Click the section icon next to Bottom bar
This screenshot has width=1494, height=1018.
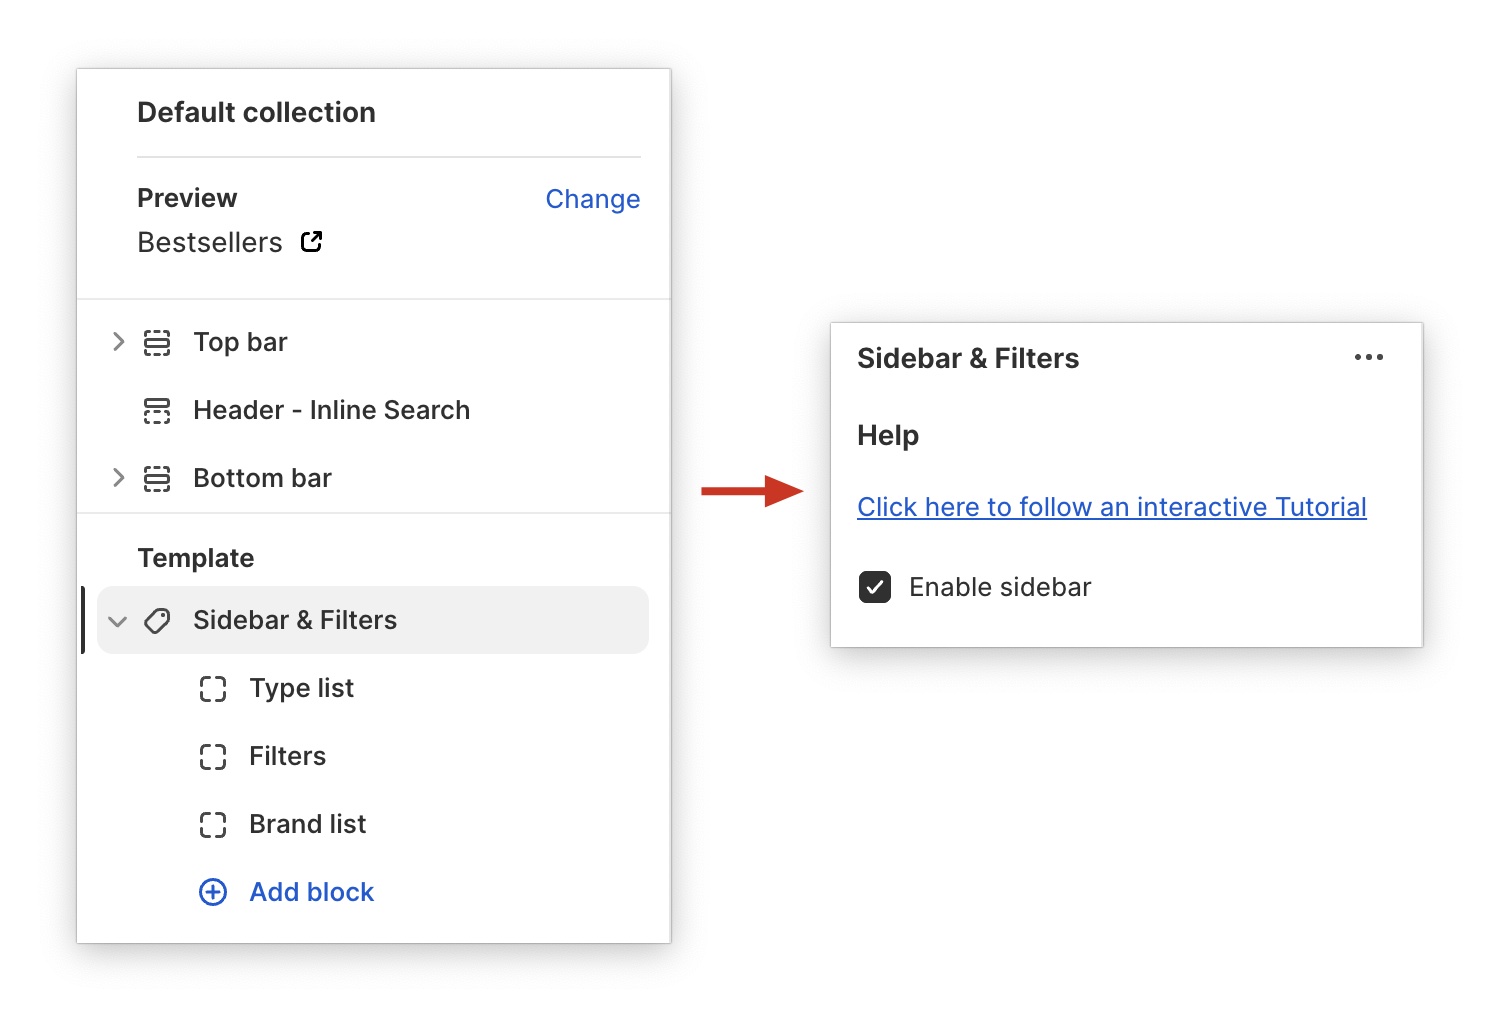click(157, 478)
